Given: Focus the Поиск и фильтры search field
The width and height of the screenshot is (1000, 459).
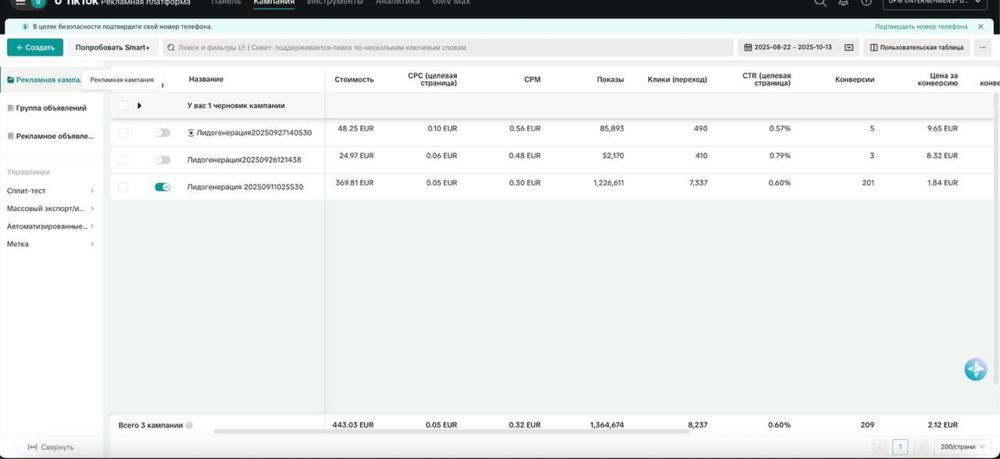Looking at the screenshot, I should pos(448,47).
